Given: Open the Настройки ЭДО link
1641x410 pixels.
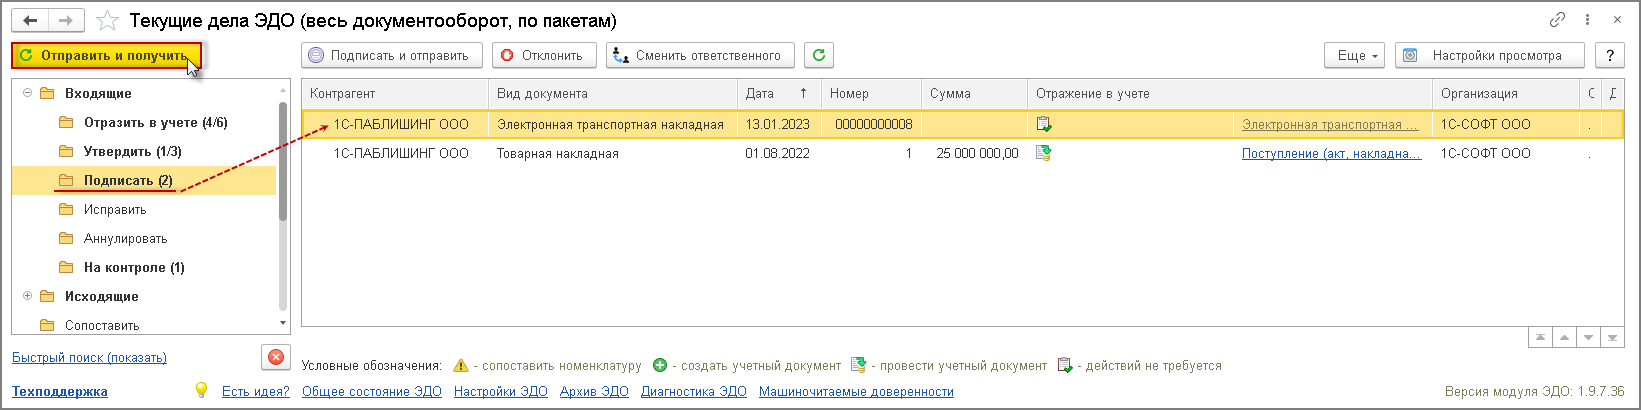Looking at the screenshot, I should 500,392.
